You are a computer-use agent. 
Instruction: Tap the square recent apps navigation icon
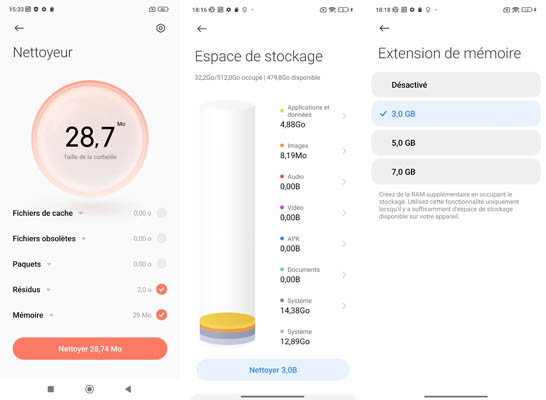click(x=51, y=389)
